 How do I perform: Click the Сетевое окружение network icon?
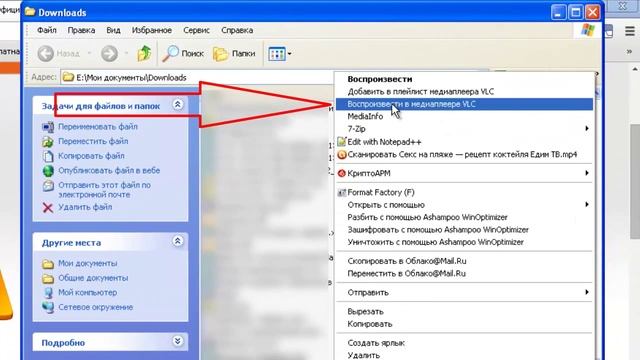[x=48, y=307]
